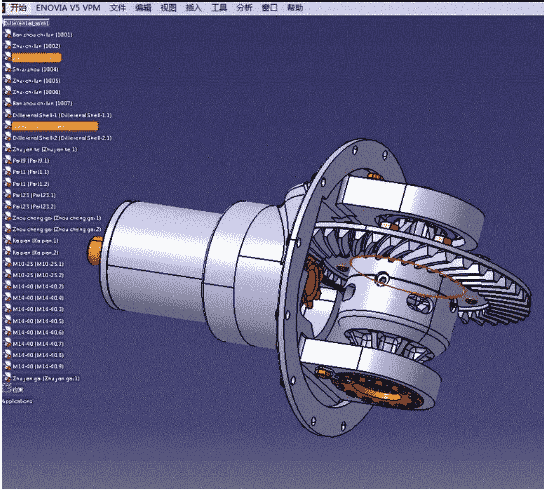The height and width of the screenshot is (490, 544).
Task: Select the M10-25 (M10-25.2) entry
Action: point(38,275)
